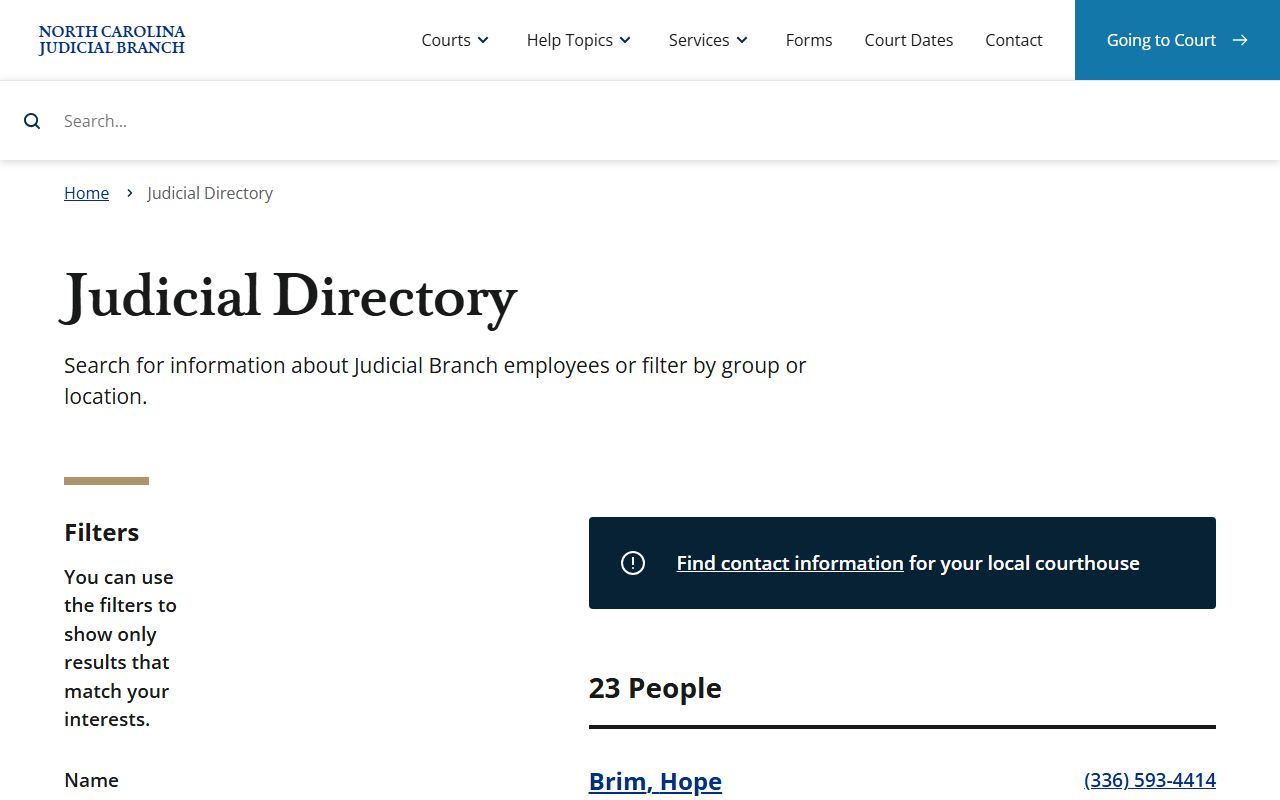Click the Judicial Directory breadcrumb text
Viewport: 1280px width, 800px height.
(210, 193)
